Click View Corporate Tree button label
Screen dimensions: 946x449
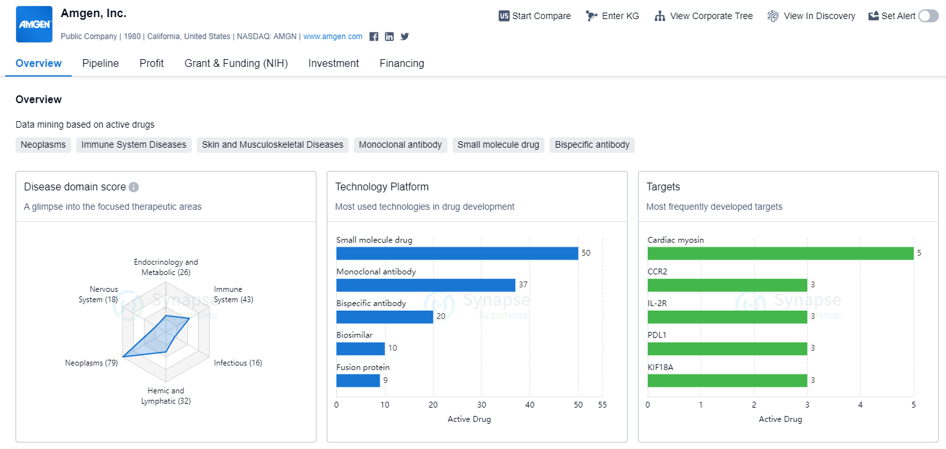pos(711,16)
